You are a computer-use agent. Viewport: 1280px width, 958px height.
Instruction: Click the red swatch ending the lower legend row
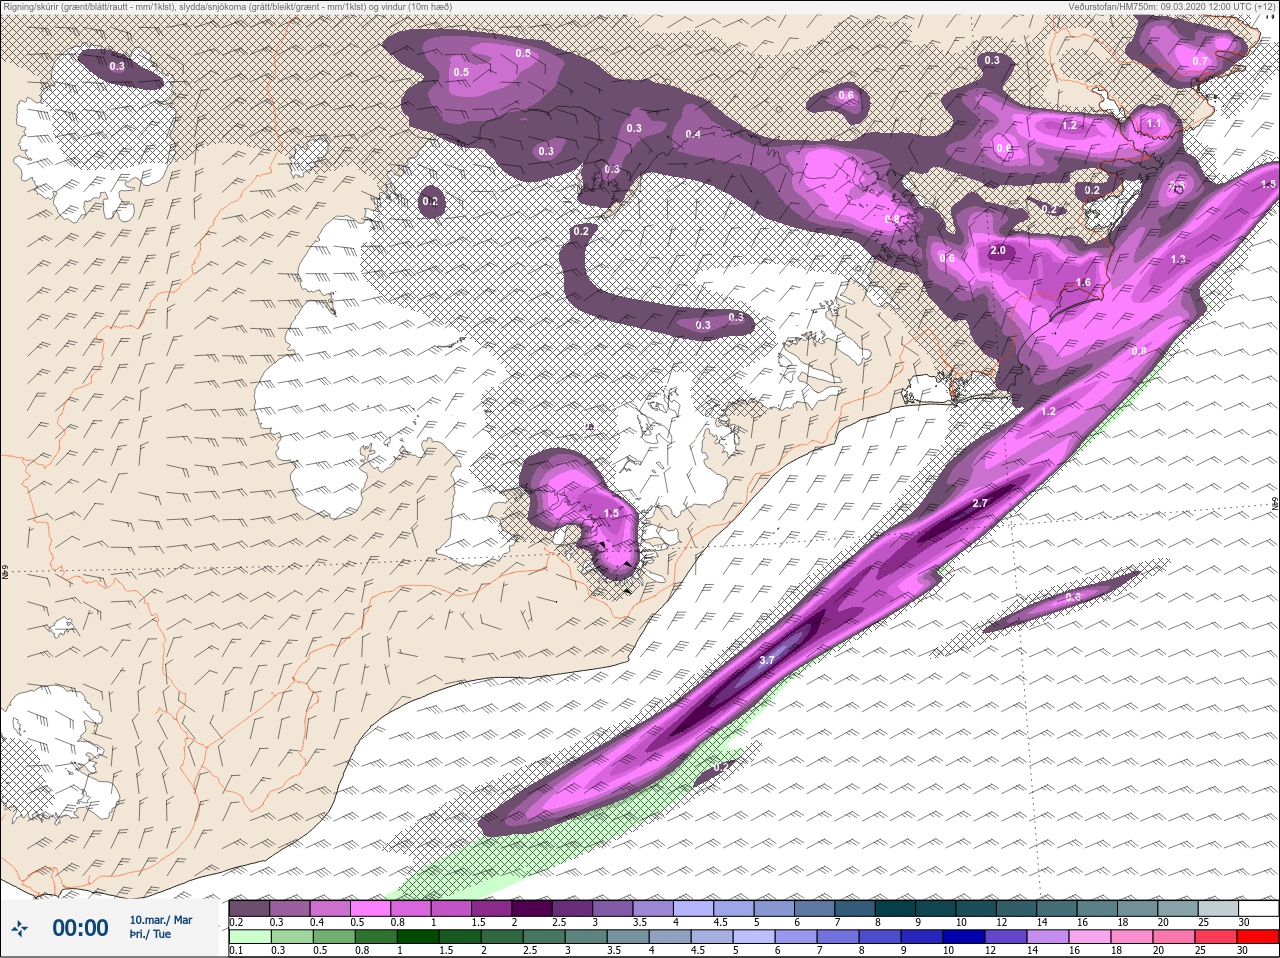[x=1258, y=938]
